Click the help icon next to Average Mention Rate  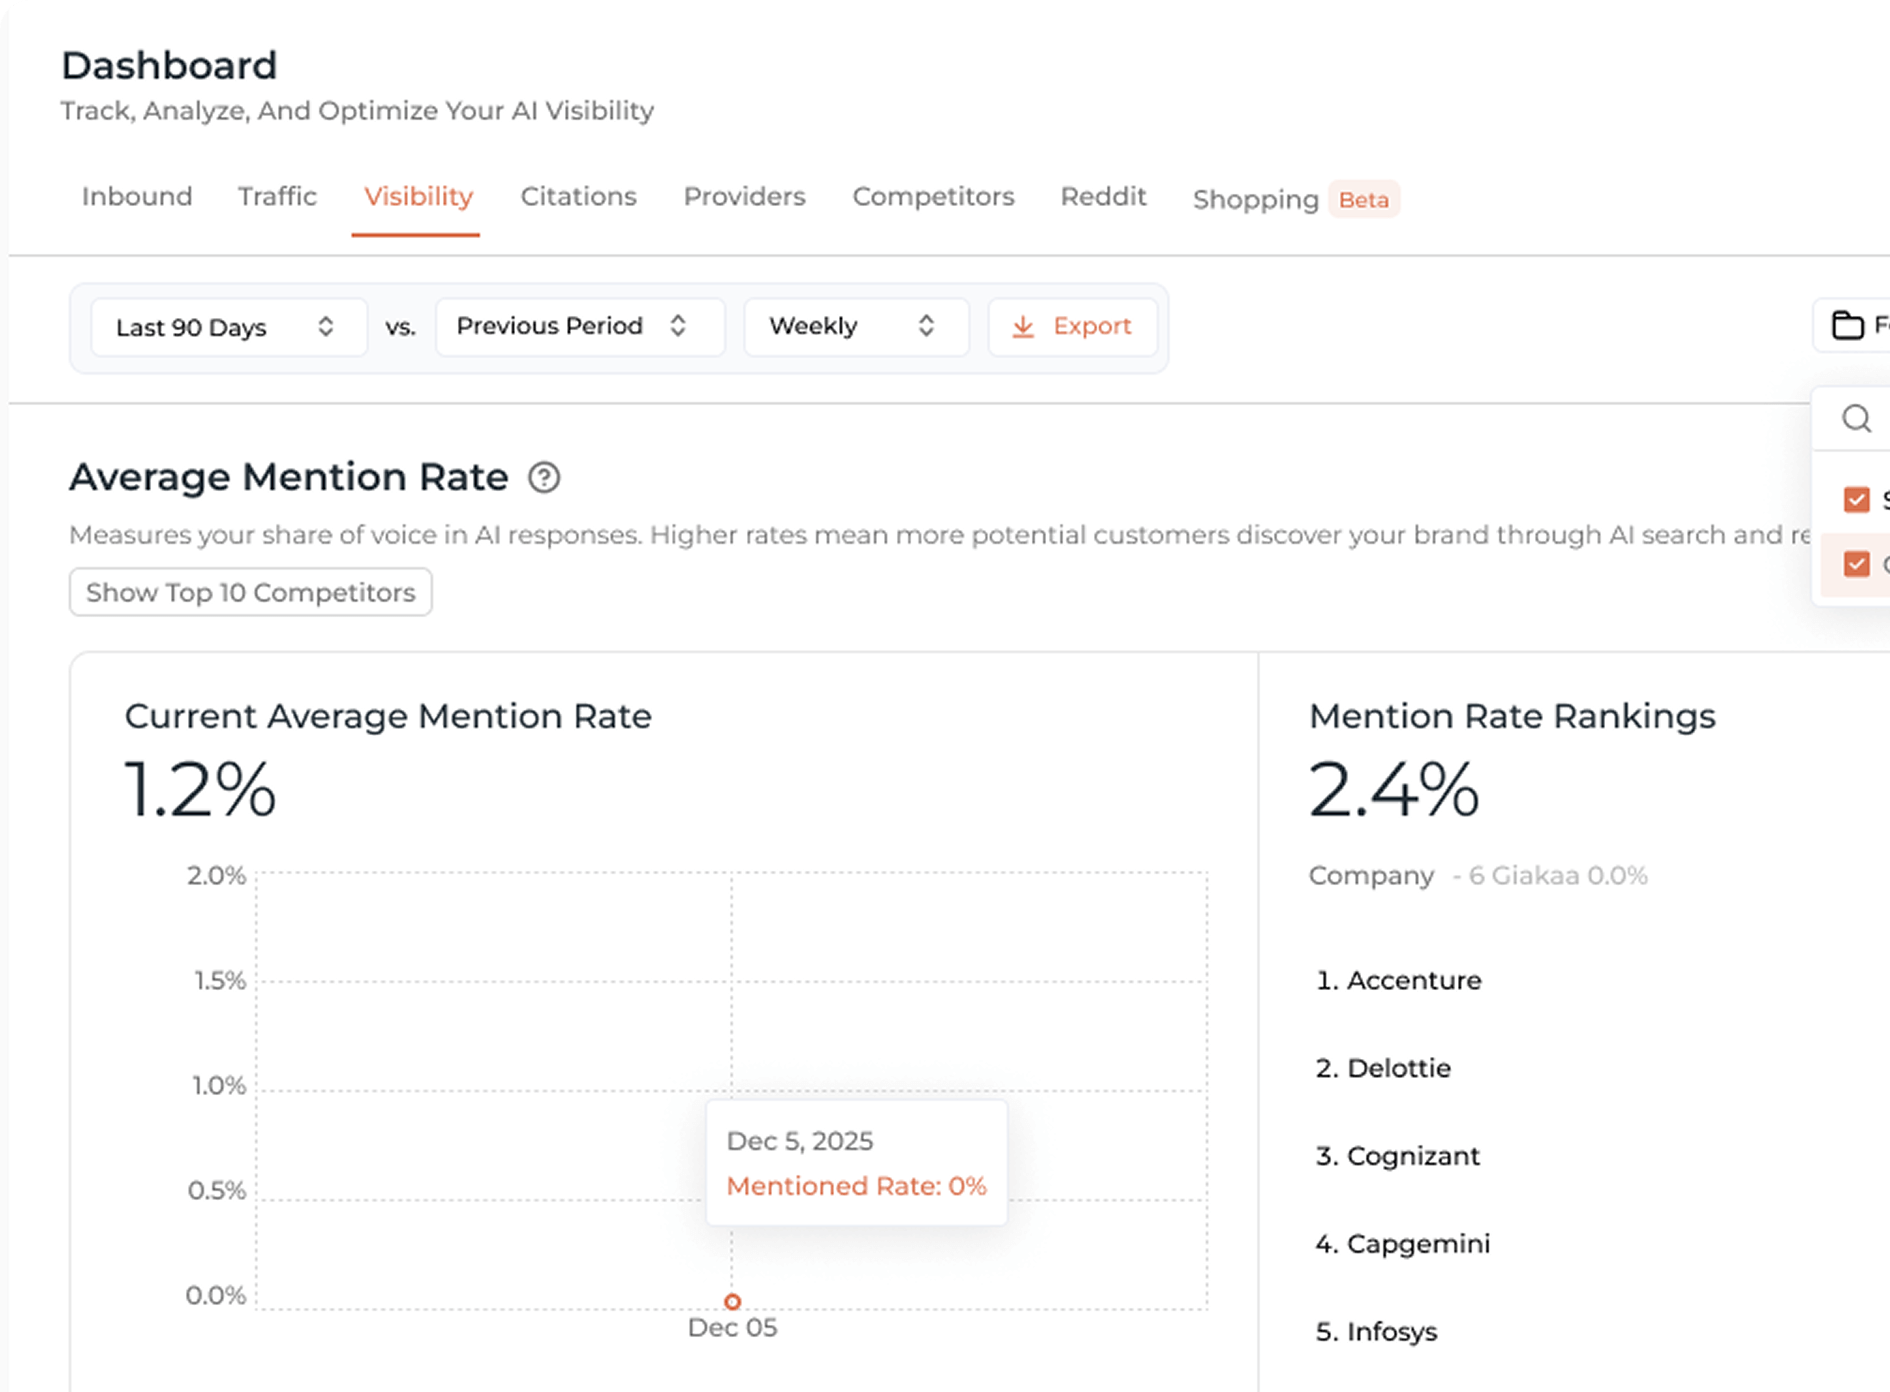pos(545,478)
